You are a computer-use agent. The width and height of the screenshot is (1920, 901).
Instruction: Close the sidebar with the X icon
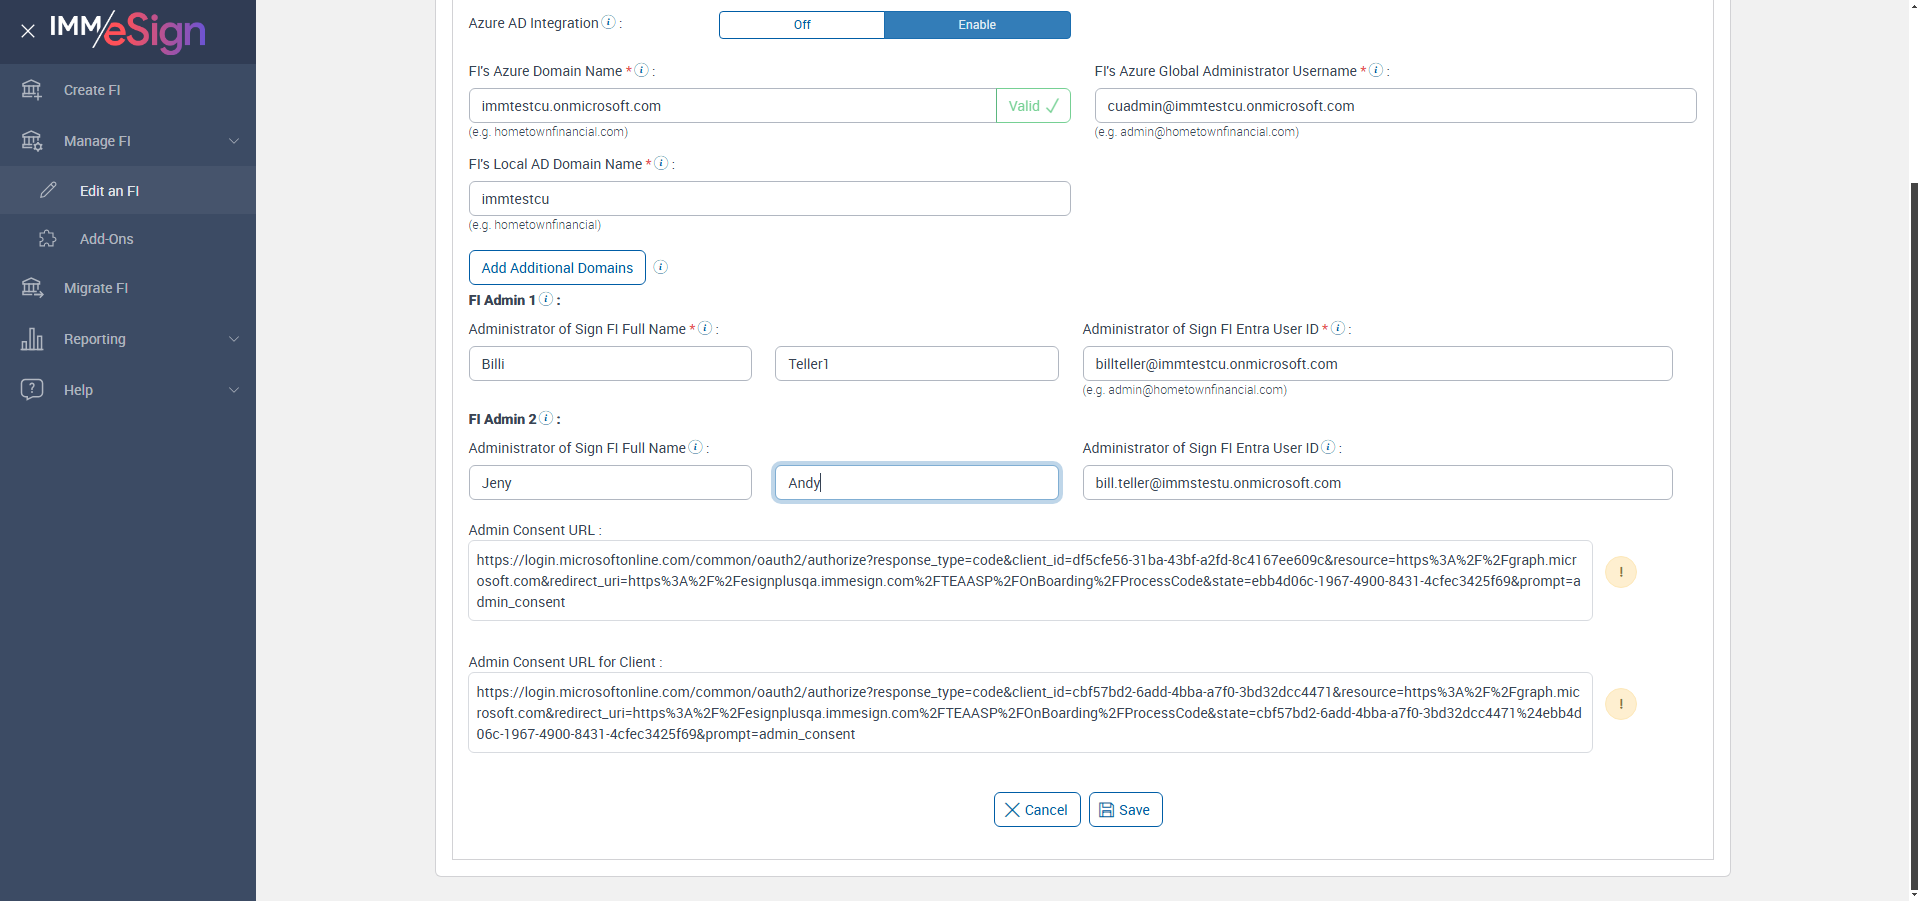[x=28, y=31]
